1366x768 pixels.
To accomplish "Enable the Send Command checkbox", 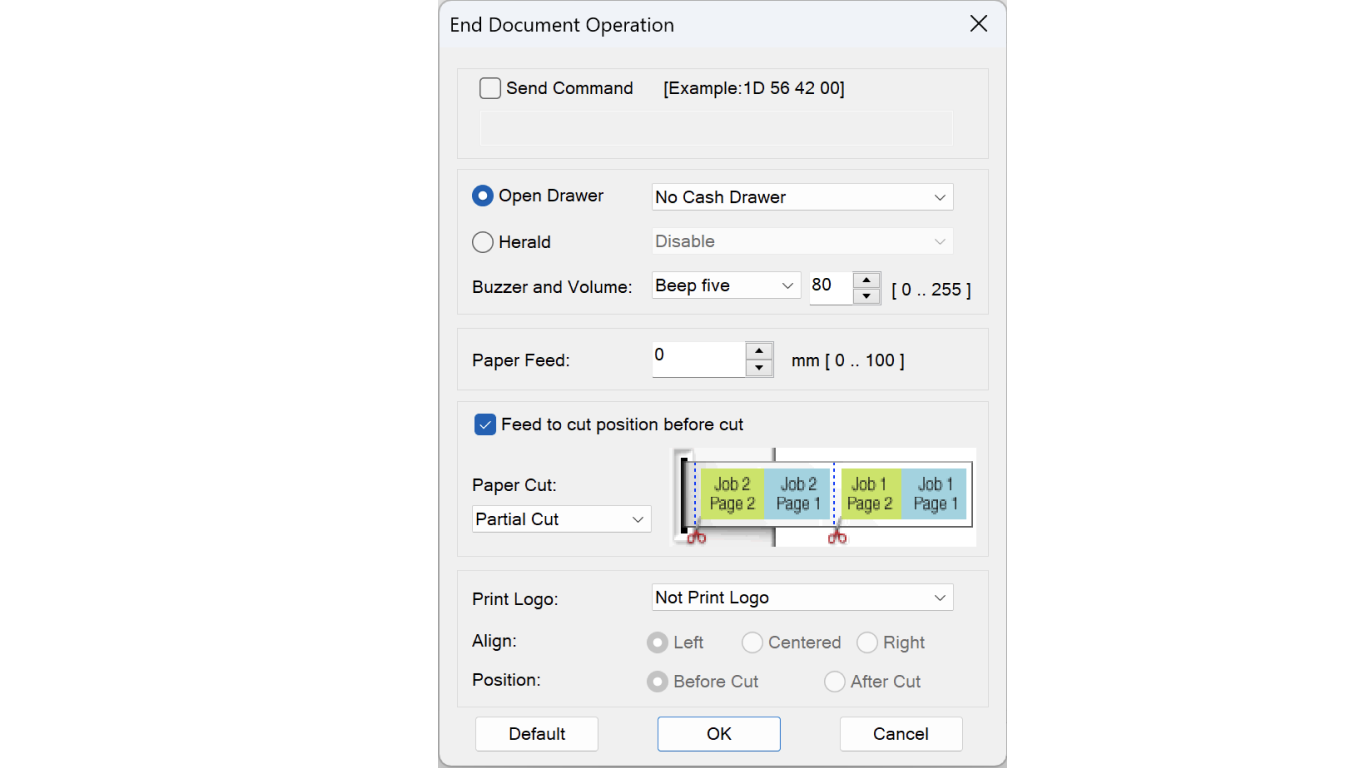I will click(490, 88).
